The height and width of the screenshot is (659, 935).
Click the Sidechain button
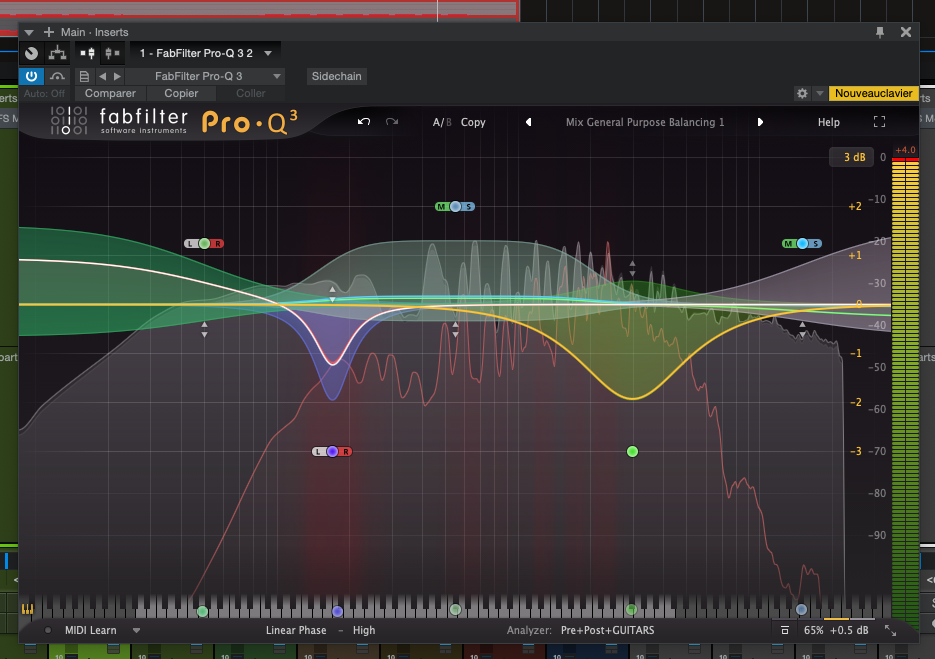[336, 76]
